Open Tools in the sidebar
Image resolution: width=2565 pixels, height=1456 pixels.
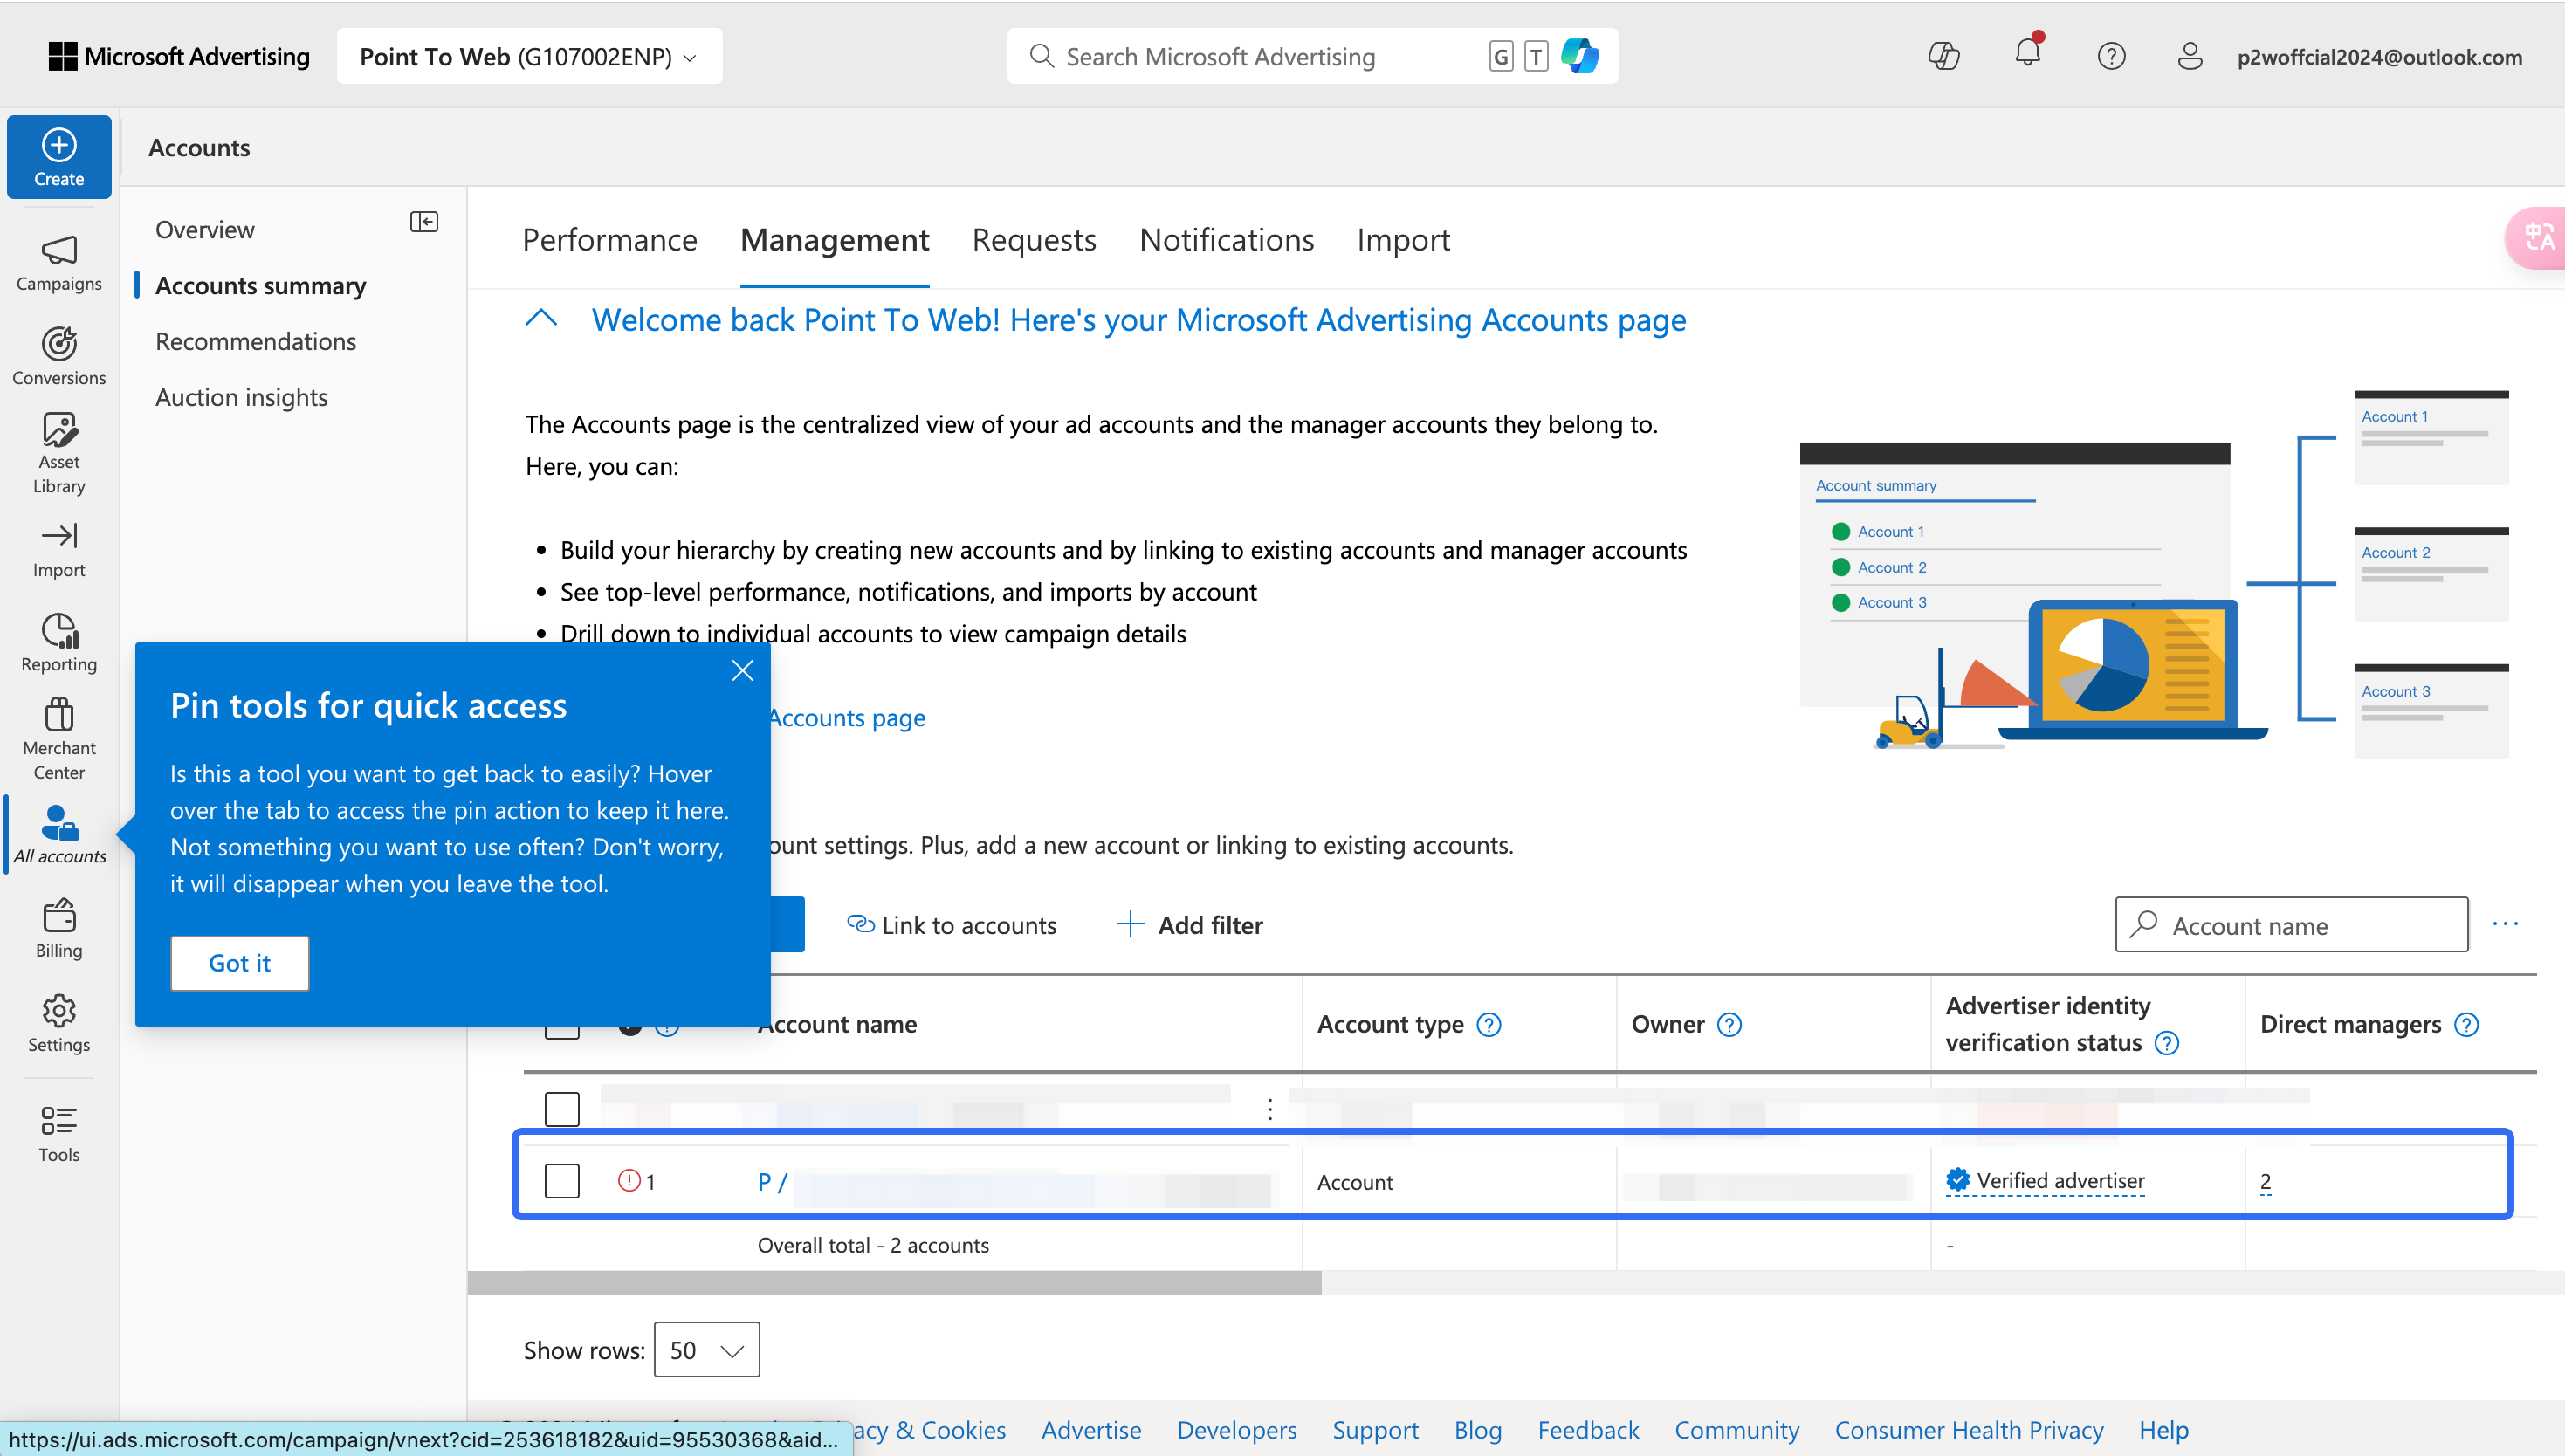pos(59,1134)
